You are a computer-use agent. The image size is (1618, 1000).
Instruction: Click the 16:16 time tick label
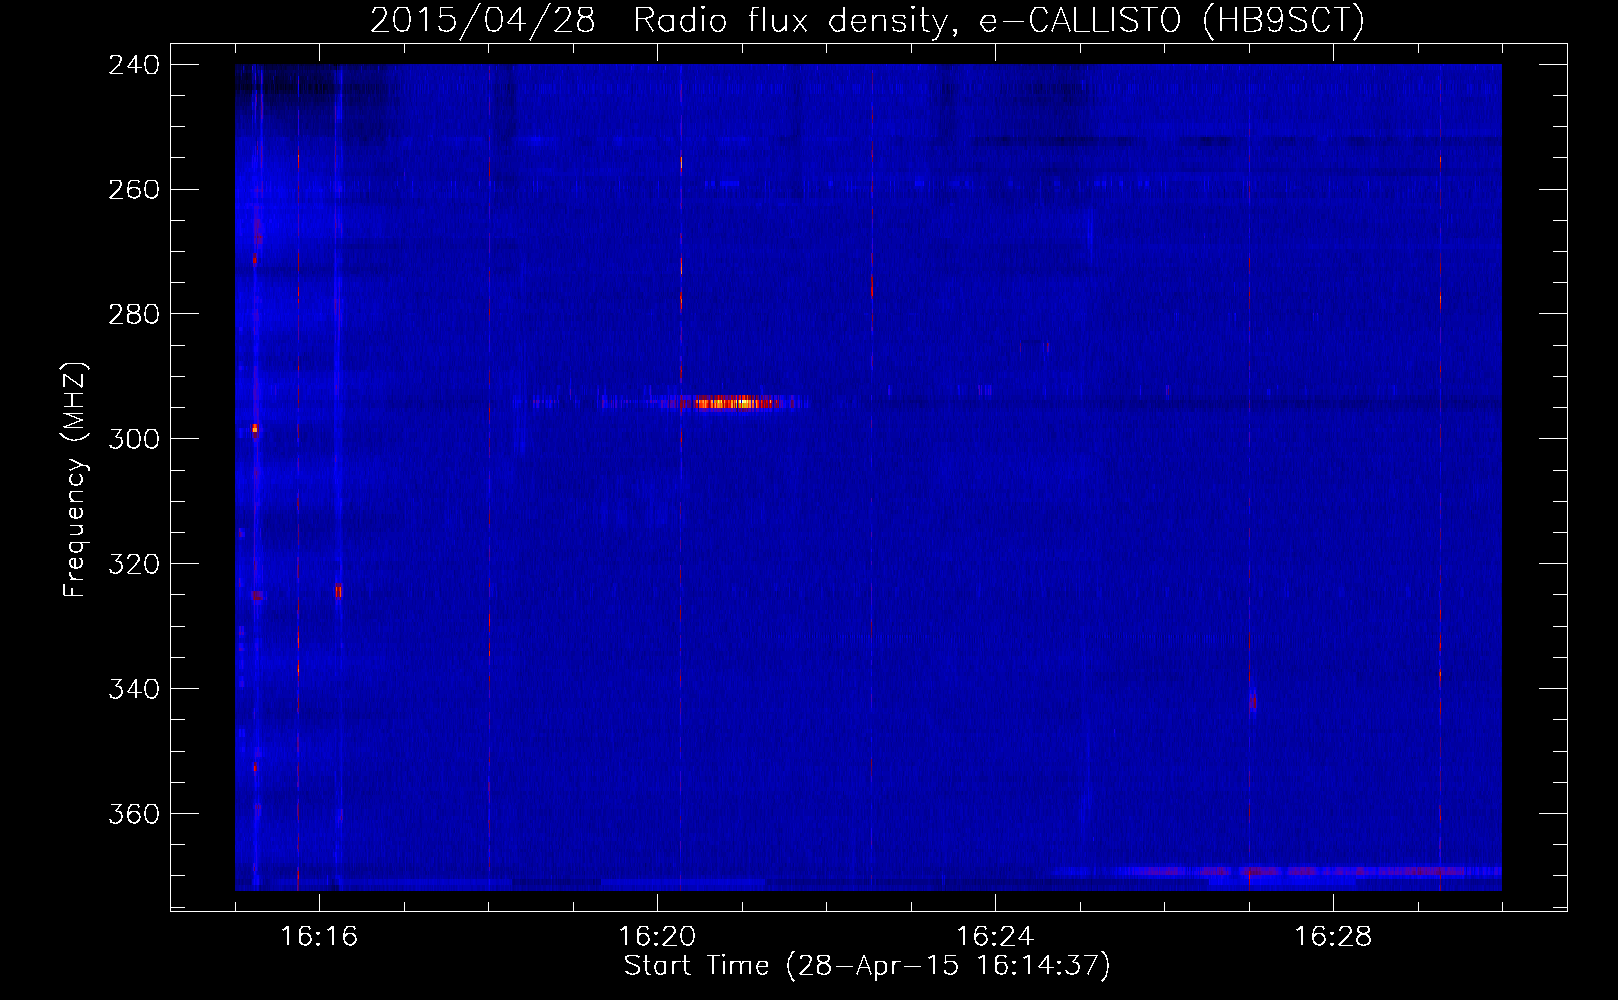click(x=319, y=937)
